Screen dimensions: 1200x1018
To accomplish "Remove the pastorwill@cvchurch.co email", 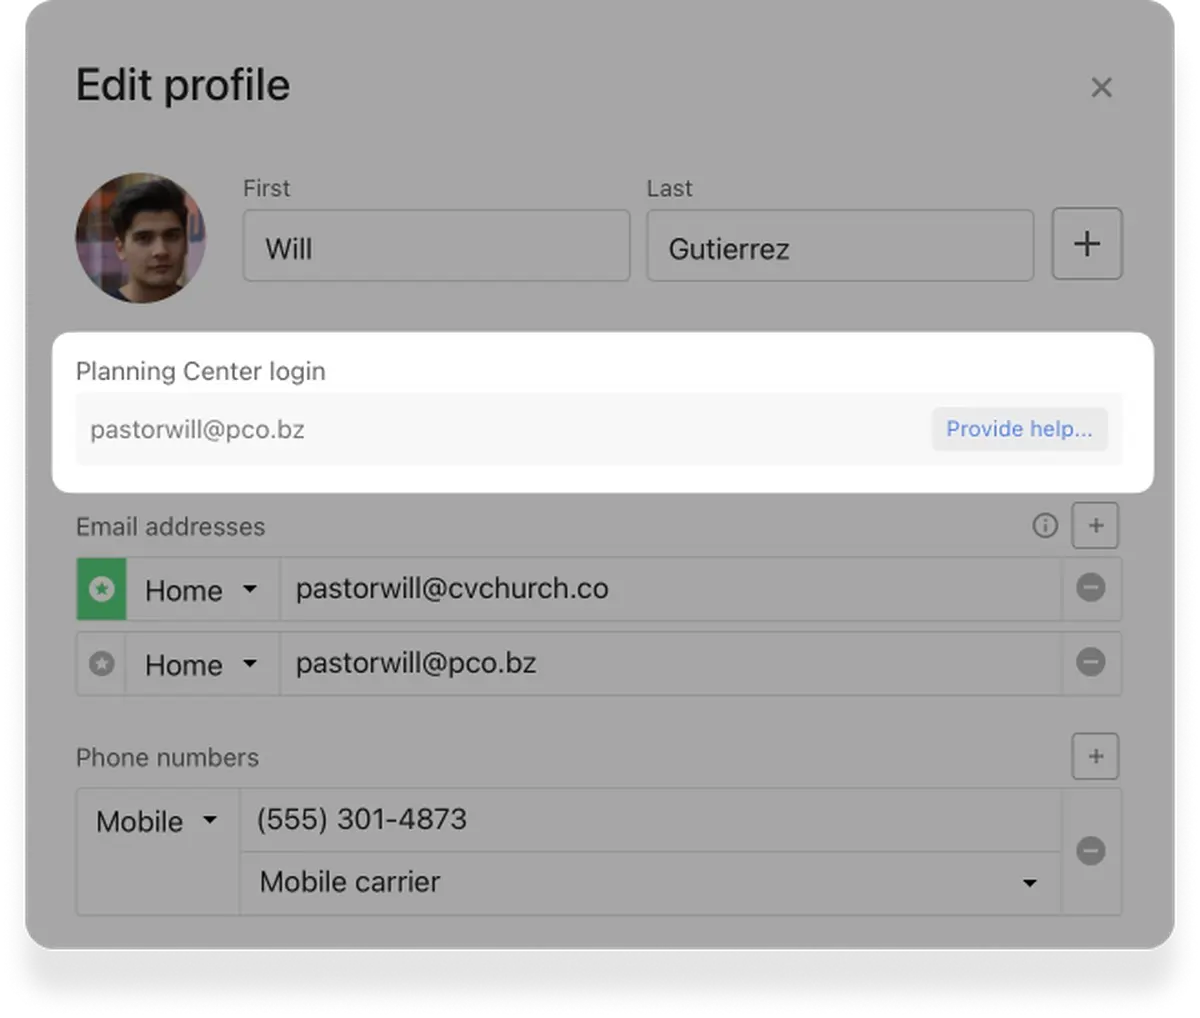I will (x=1091, y=588).
